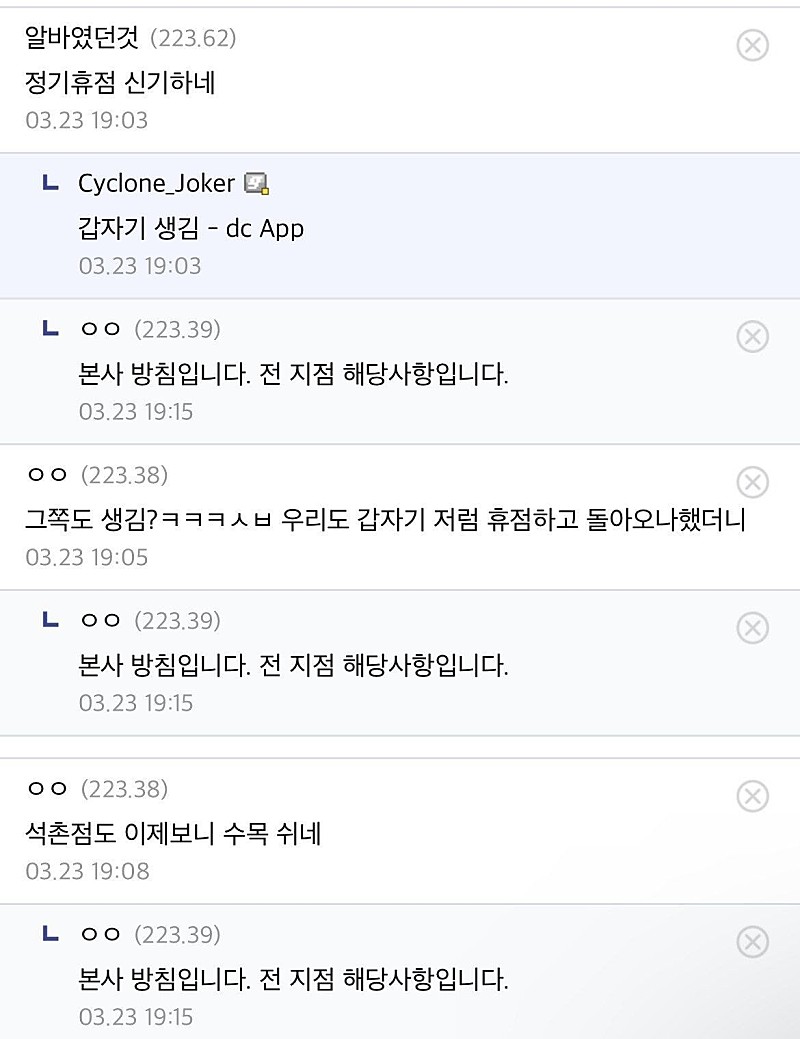Delete 알바였던것's comment with the X icon

tap(752, 45)
